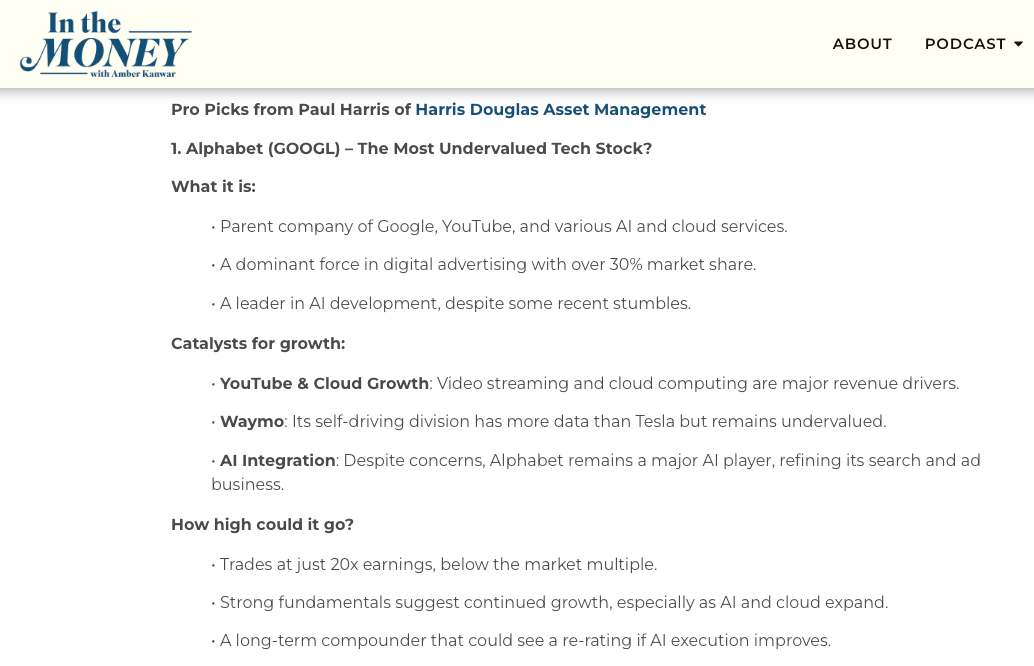Click the digital advertising market share bullet

[x=487, y=265]
